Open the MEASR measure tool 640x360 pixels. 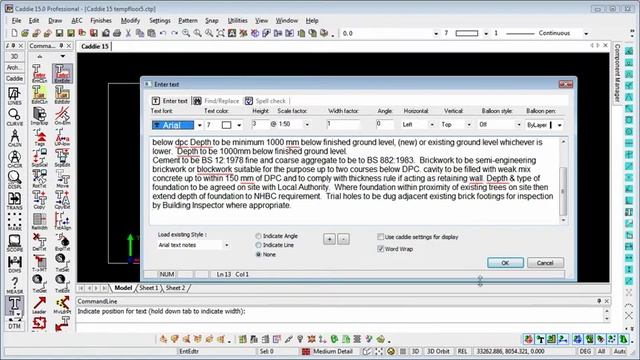click(14, 284)
